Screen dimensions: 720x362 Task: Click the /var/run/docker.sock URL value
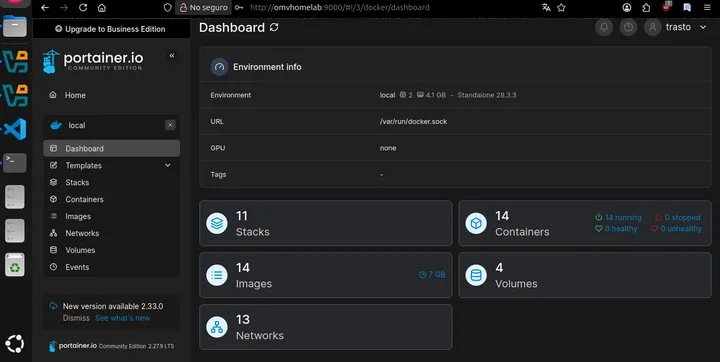tap(413, 122)
